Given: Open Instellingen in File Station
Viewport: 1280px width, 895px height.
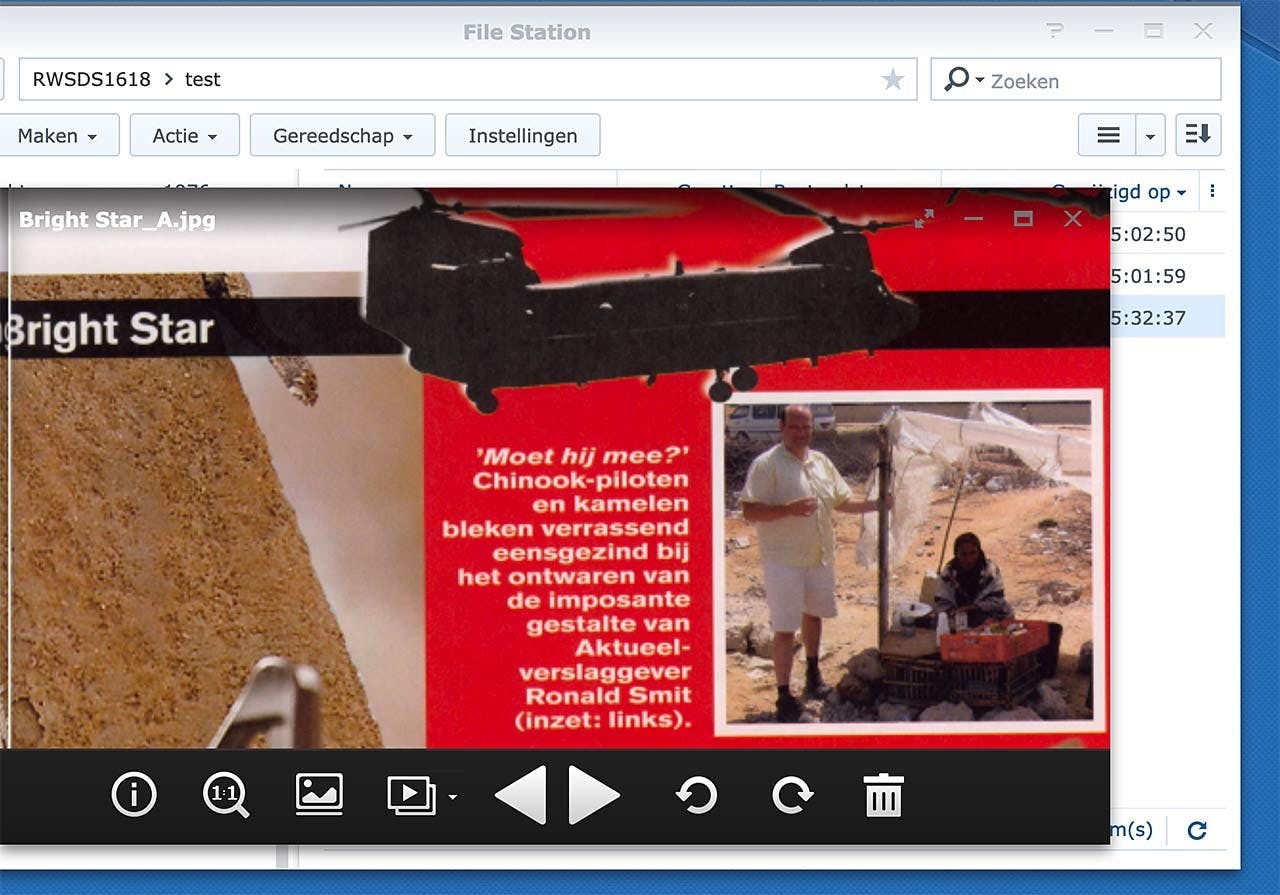Looking at the screenshot, I should 523,135.
